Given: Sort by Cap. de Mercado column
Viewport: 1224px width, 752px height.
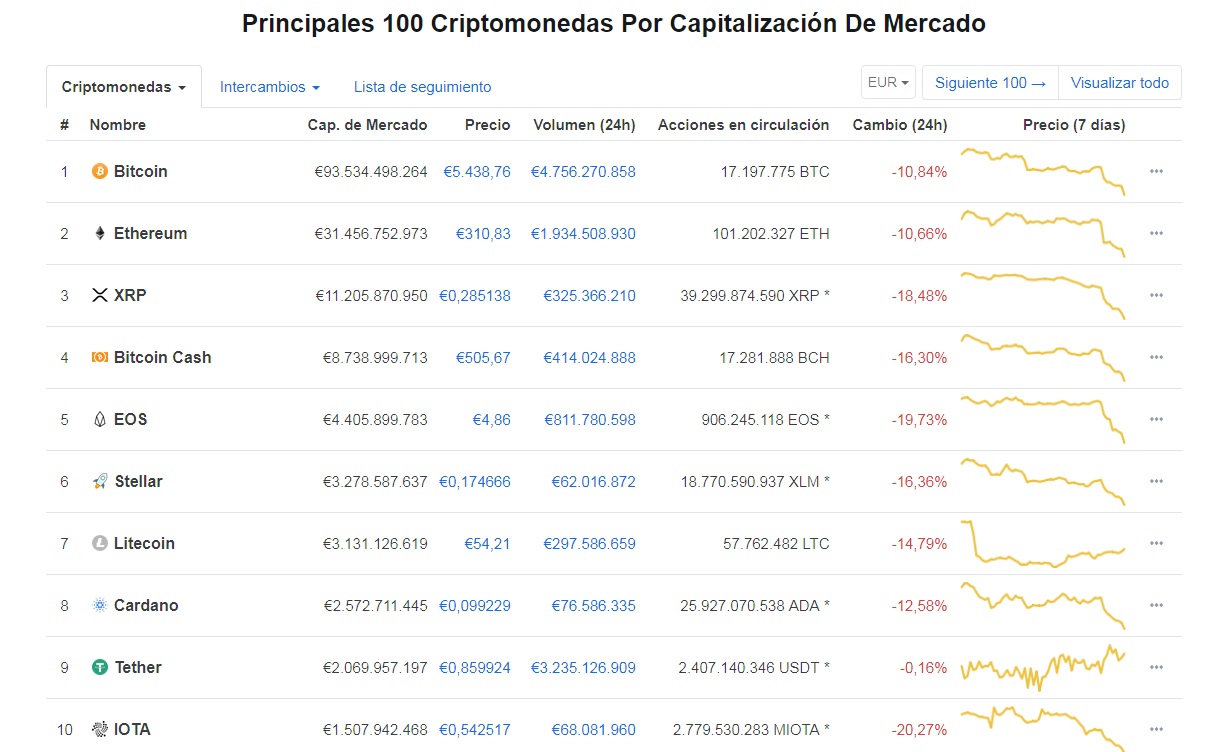Looking at the screenshot, I should tap(367, 125).
